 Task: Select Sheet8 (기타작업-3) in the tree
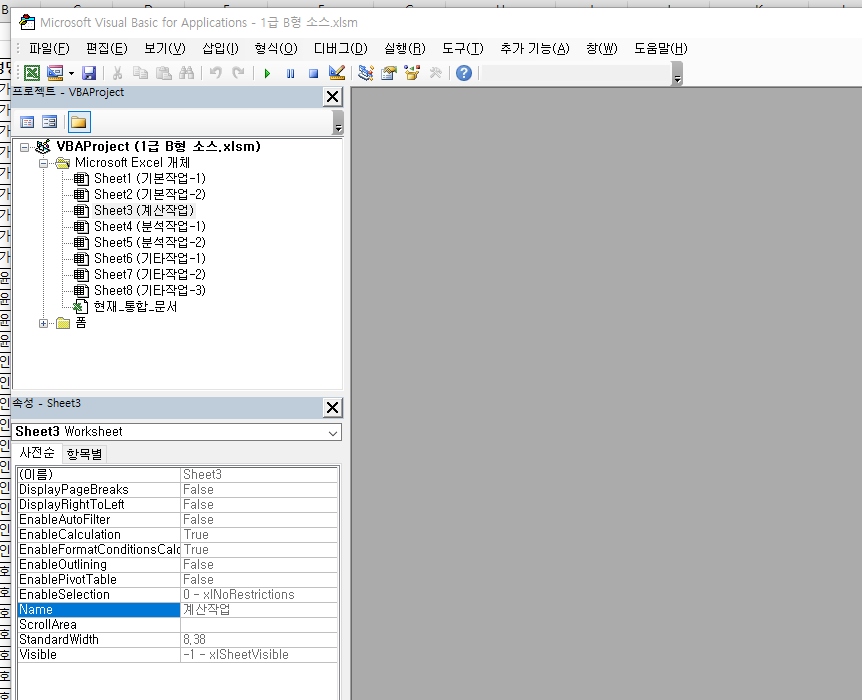[x=150, y=290]
